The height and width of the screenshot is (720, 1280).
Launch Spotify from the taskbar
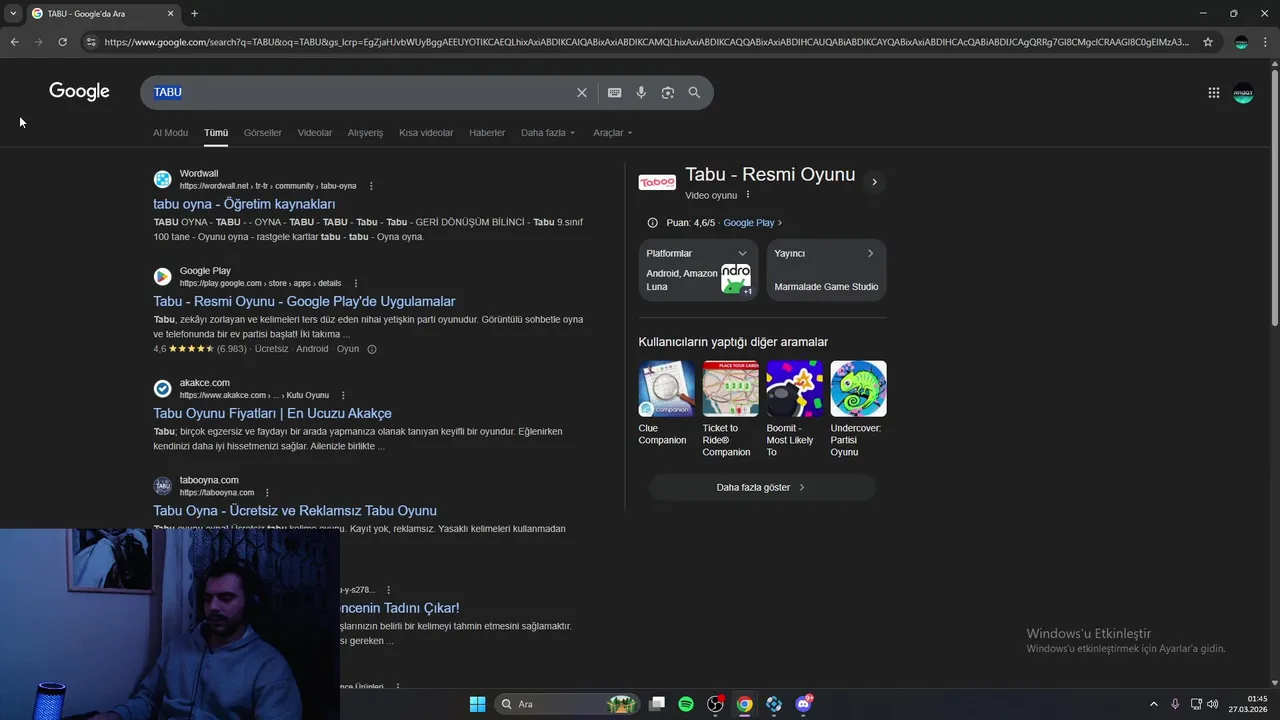click(686, 704)
